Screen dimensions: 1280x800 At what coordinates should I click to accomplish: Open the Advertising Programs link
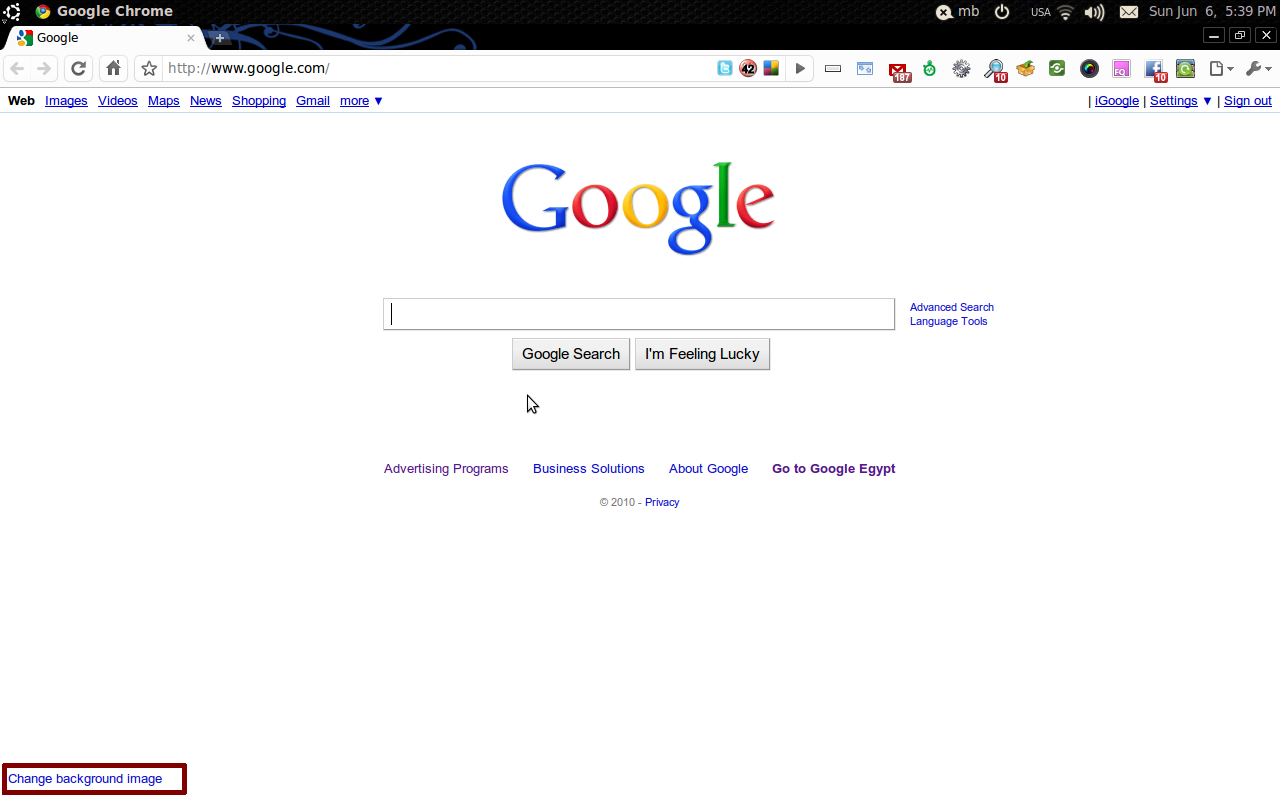[x=446, y=469]
